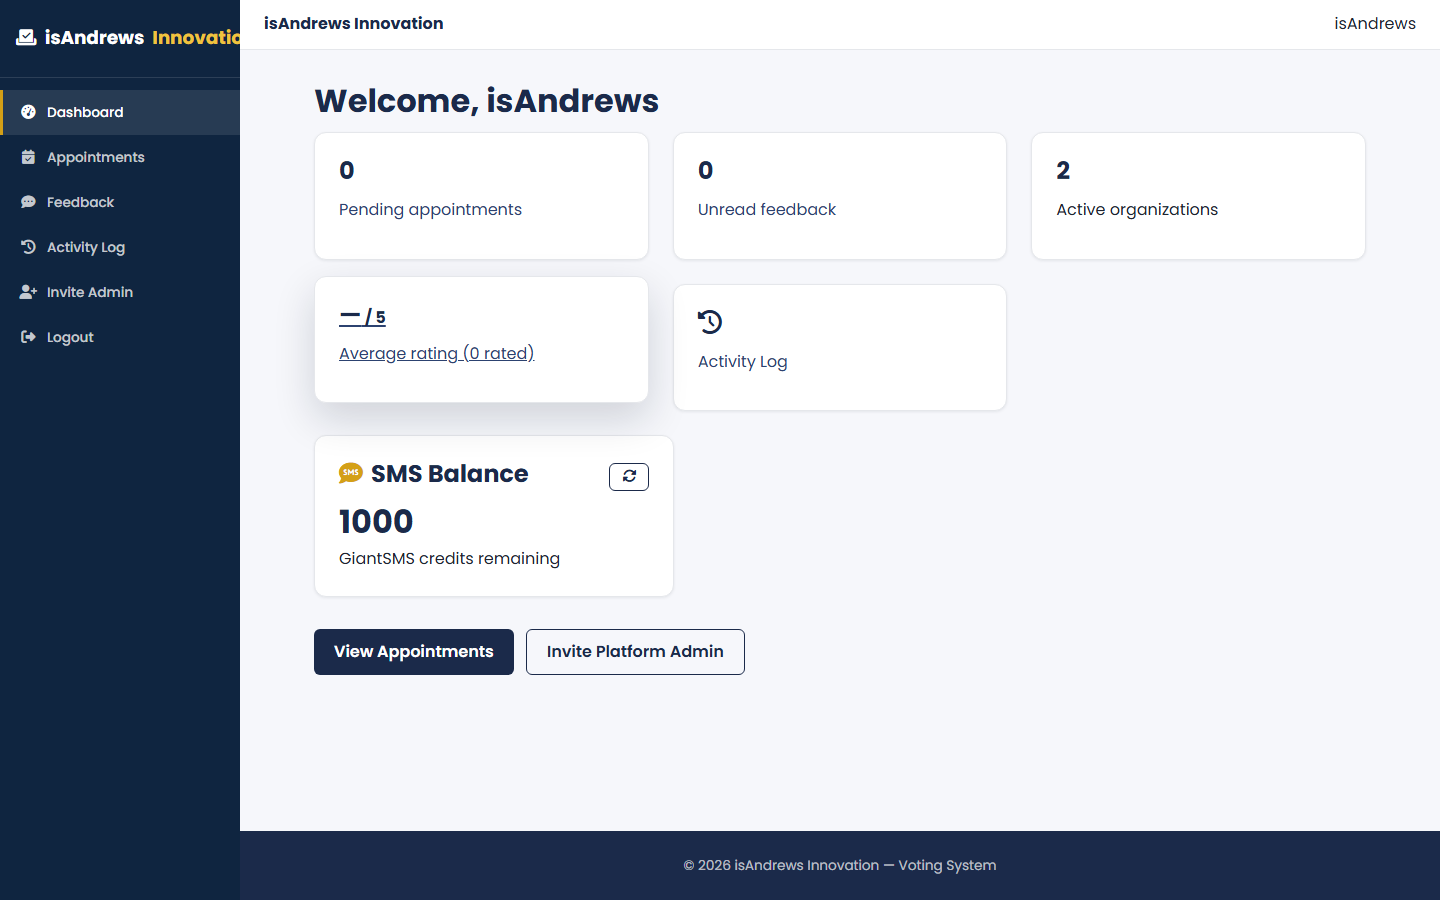Screen dimensions: 1440x900
Task: Choose Invite Admin in the sidebar
Action: click(120, 292)
